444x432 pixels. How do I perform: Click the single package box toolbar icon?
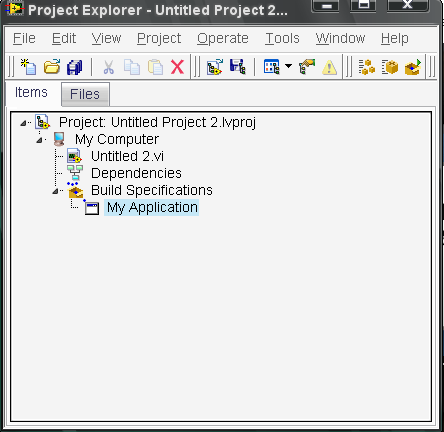pyautogui.click(x=390, y=67)
